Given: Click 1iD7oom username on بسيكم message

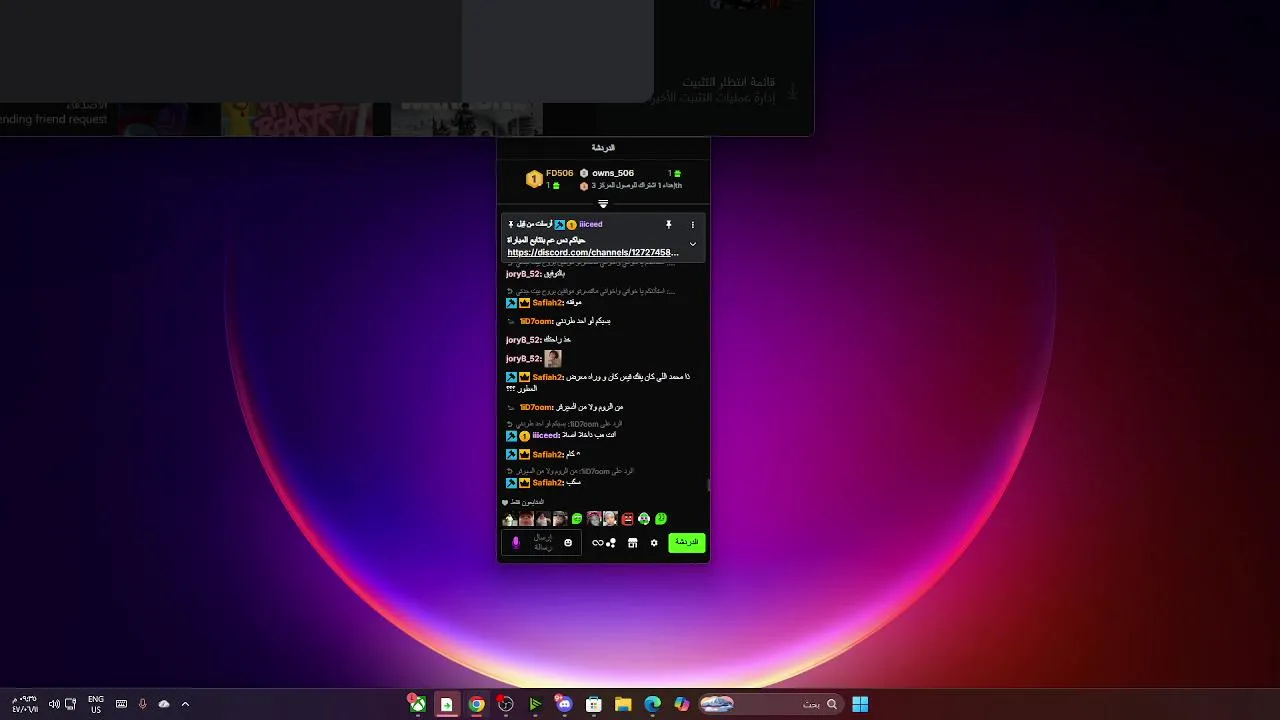Looking at the screenshot, I should [536, 321].
